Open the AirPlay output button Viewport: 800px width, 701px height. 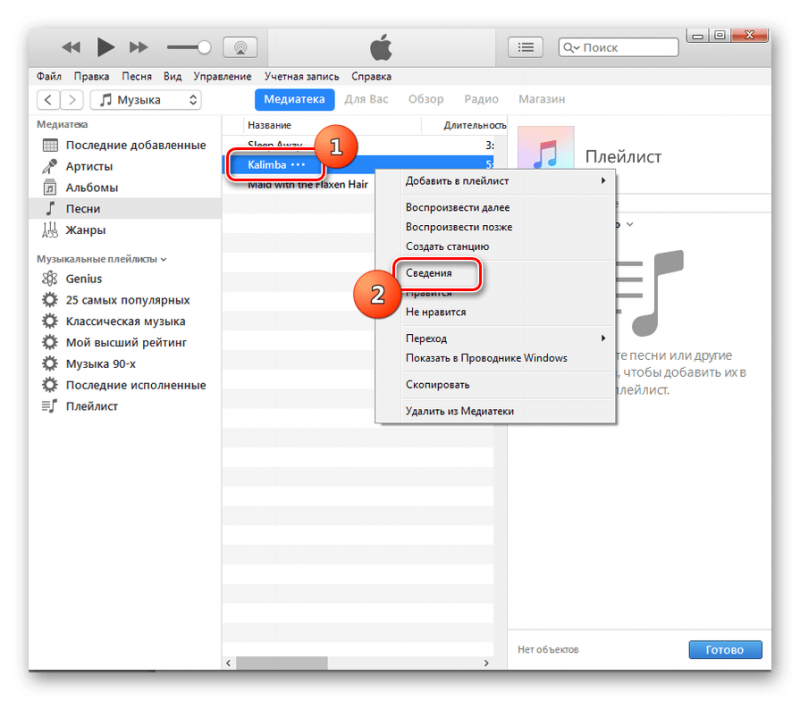240,47
